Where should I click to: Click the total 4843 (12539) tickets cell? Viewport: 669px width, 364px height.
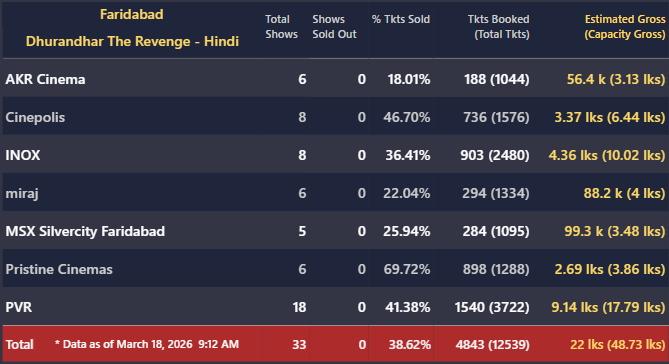(x=493, y=344)
